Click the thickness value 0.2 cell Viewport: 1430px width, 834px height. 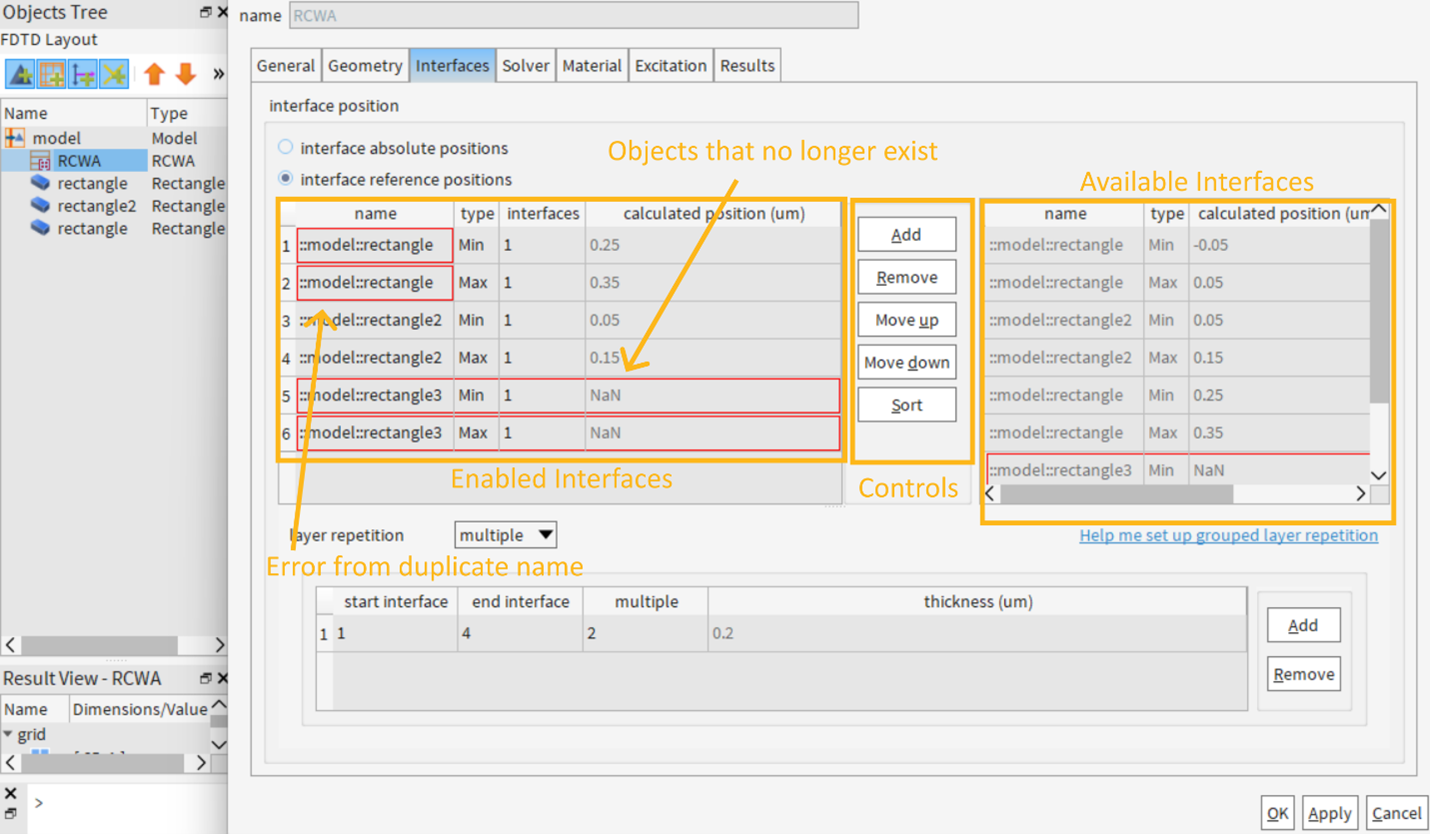977,634
